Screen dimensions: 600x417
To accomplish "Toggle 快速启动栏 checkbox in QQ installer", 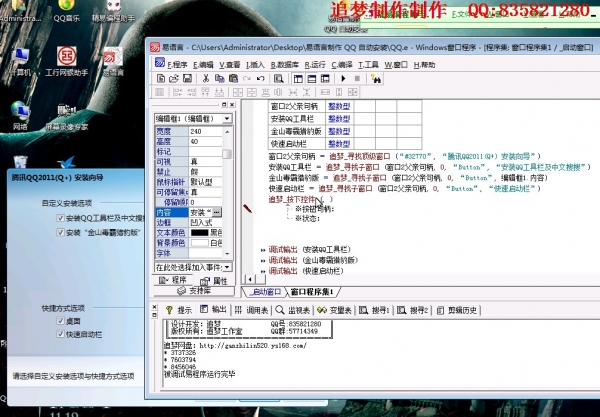I will point(60,334).
